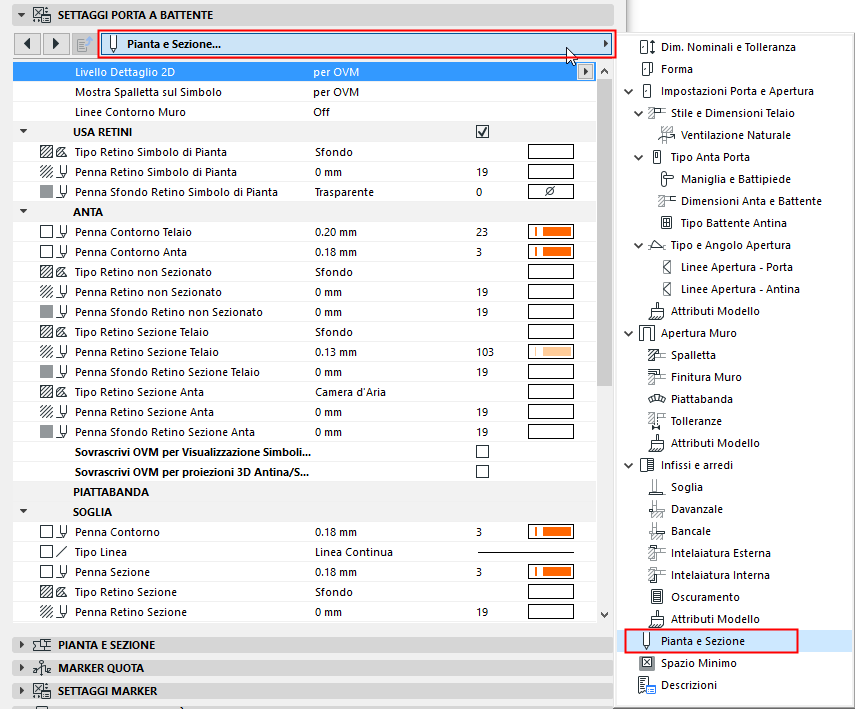
Task: Open pen color swatch for Penna Retino Sezione Telaio
Action: click(551, 352)
